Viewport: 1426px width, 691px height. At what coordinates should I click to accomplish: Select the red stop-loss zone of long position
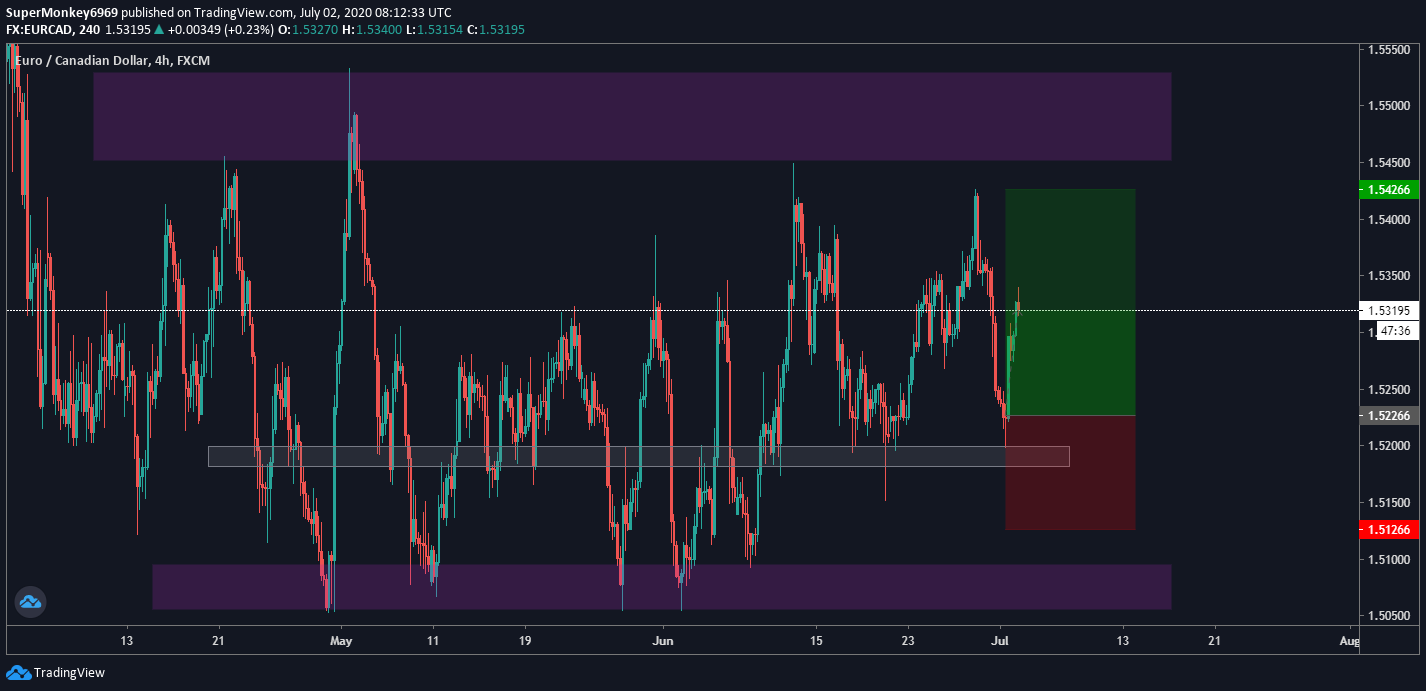[1070, 473]
